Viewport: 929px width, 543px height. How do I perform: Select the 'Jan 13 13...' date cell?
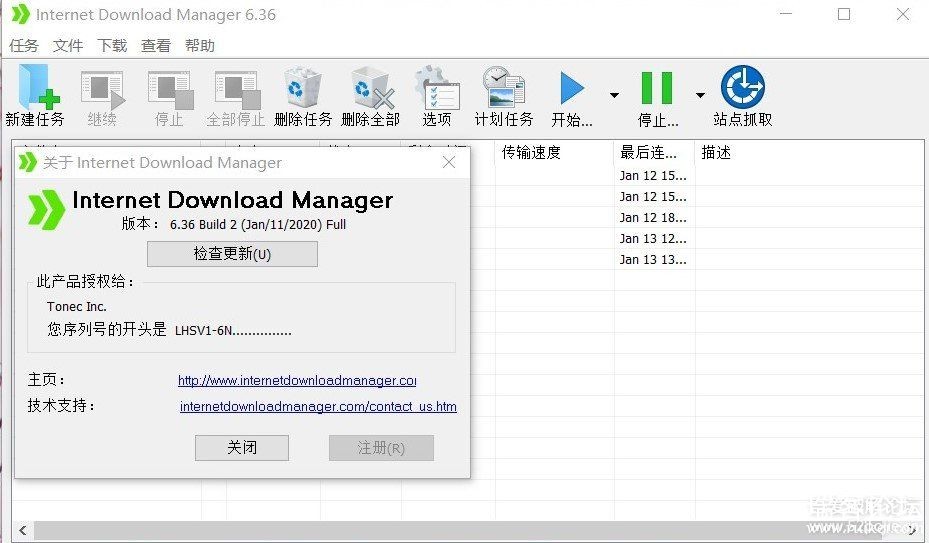(653, 260)
